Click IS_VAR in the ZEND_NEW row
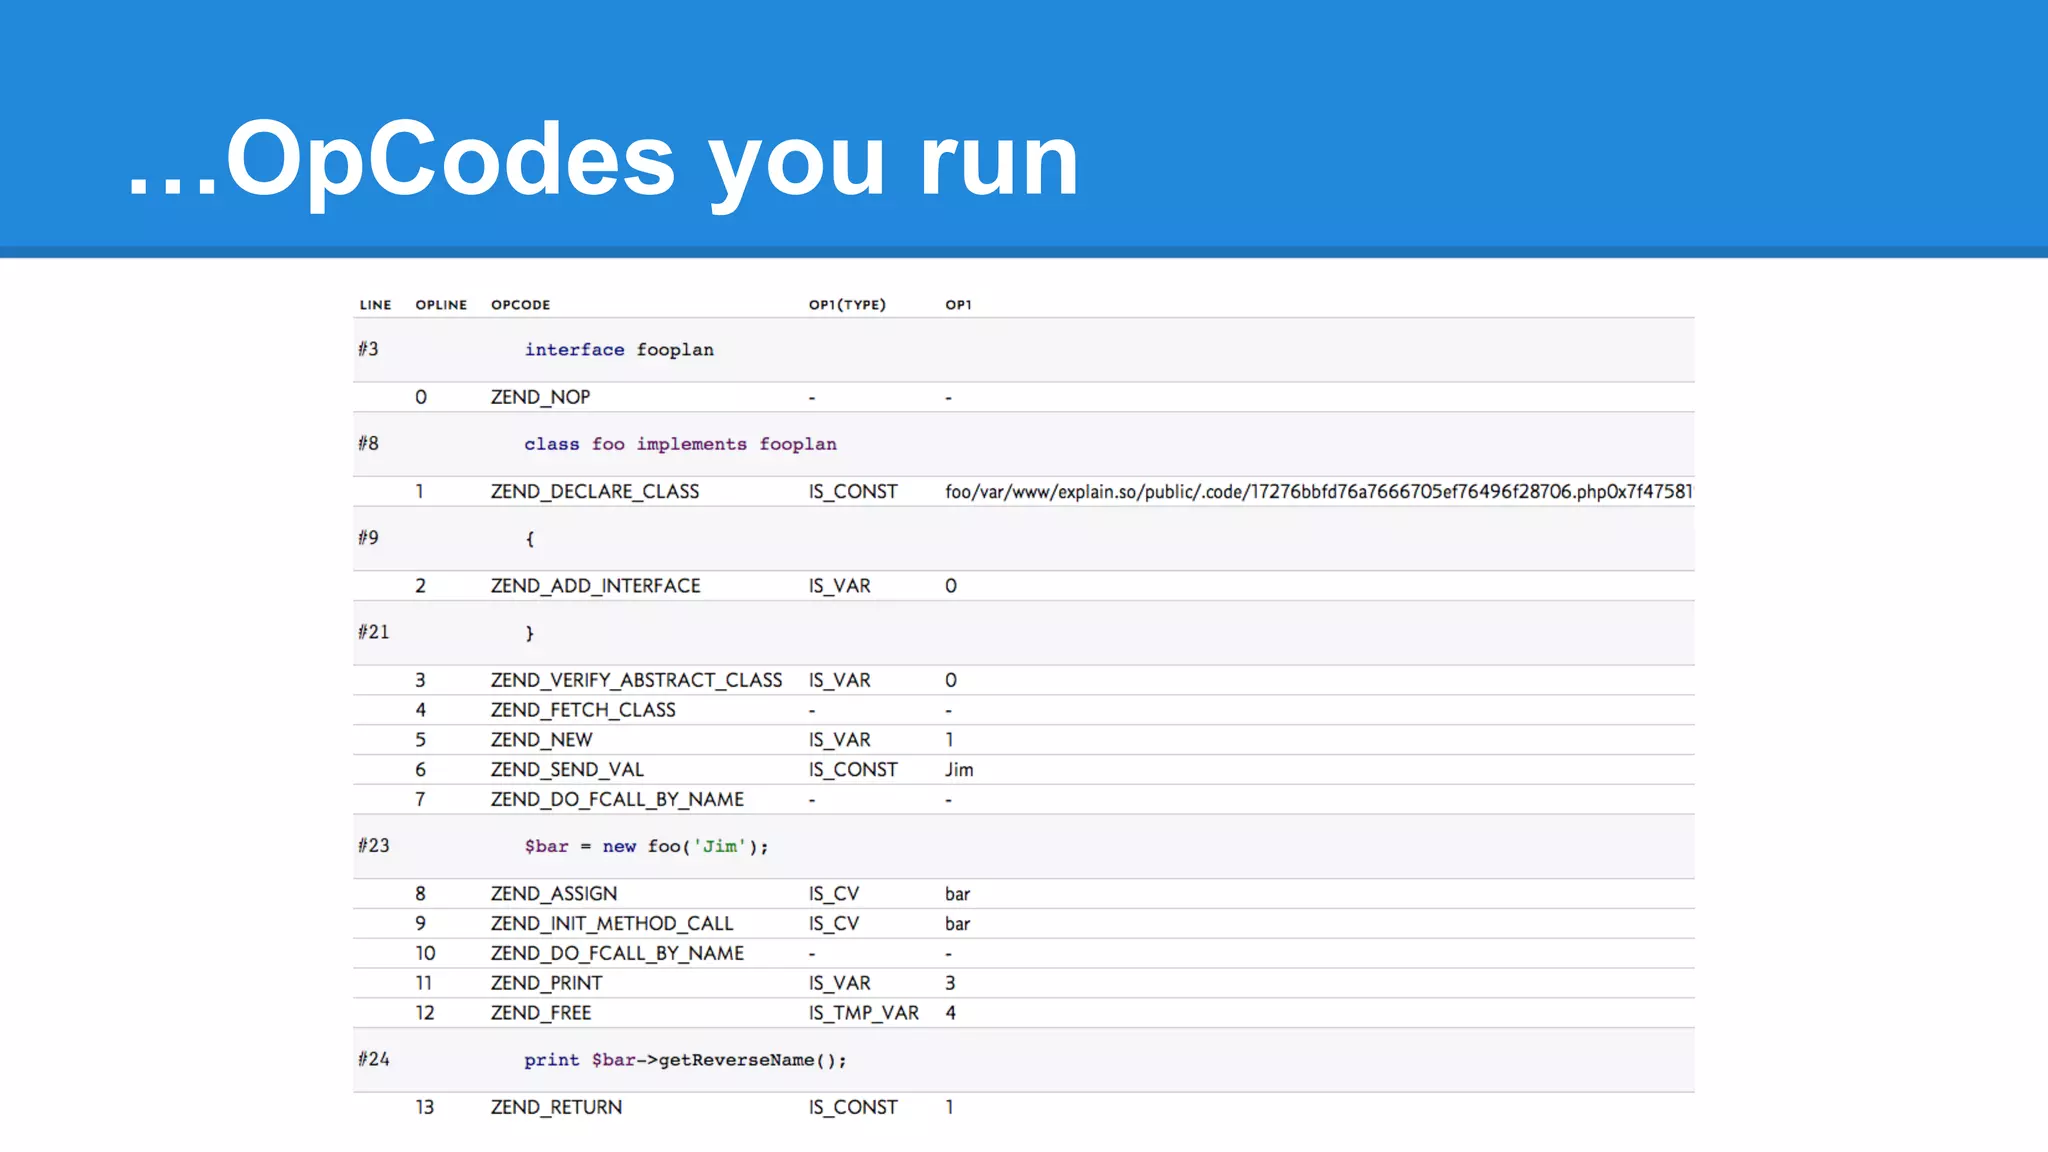 pos(839,740)
